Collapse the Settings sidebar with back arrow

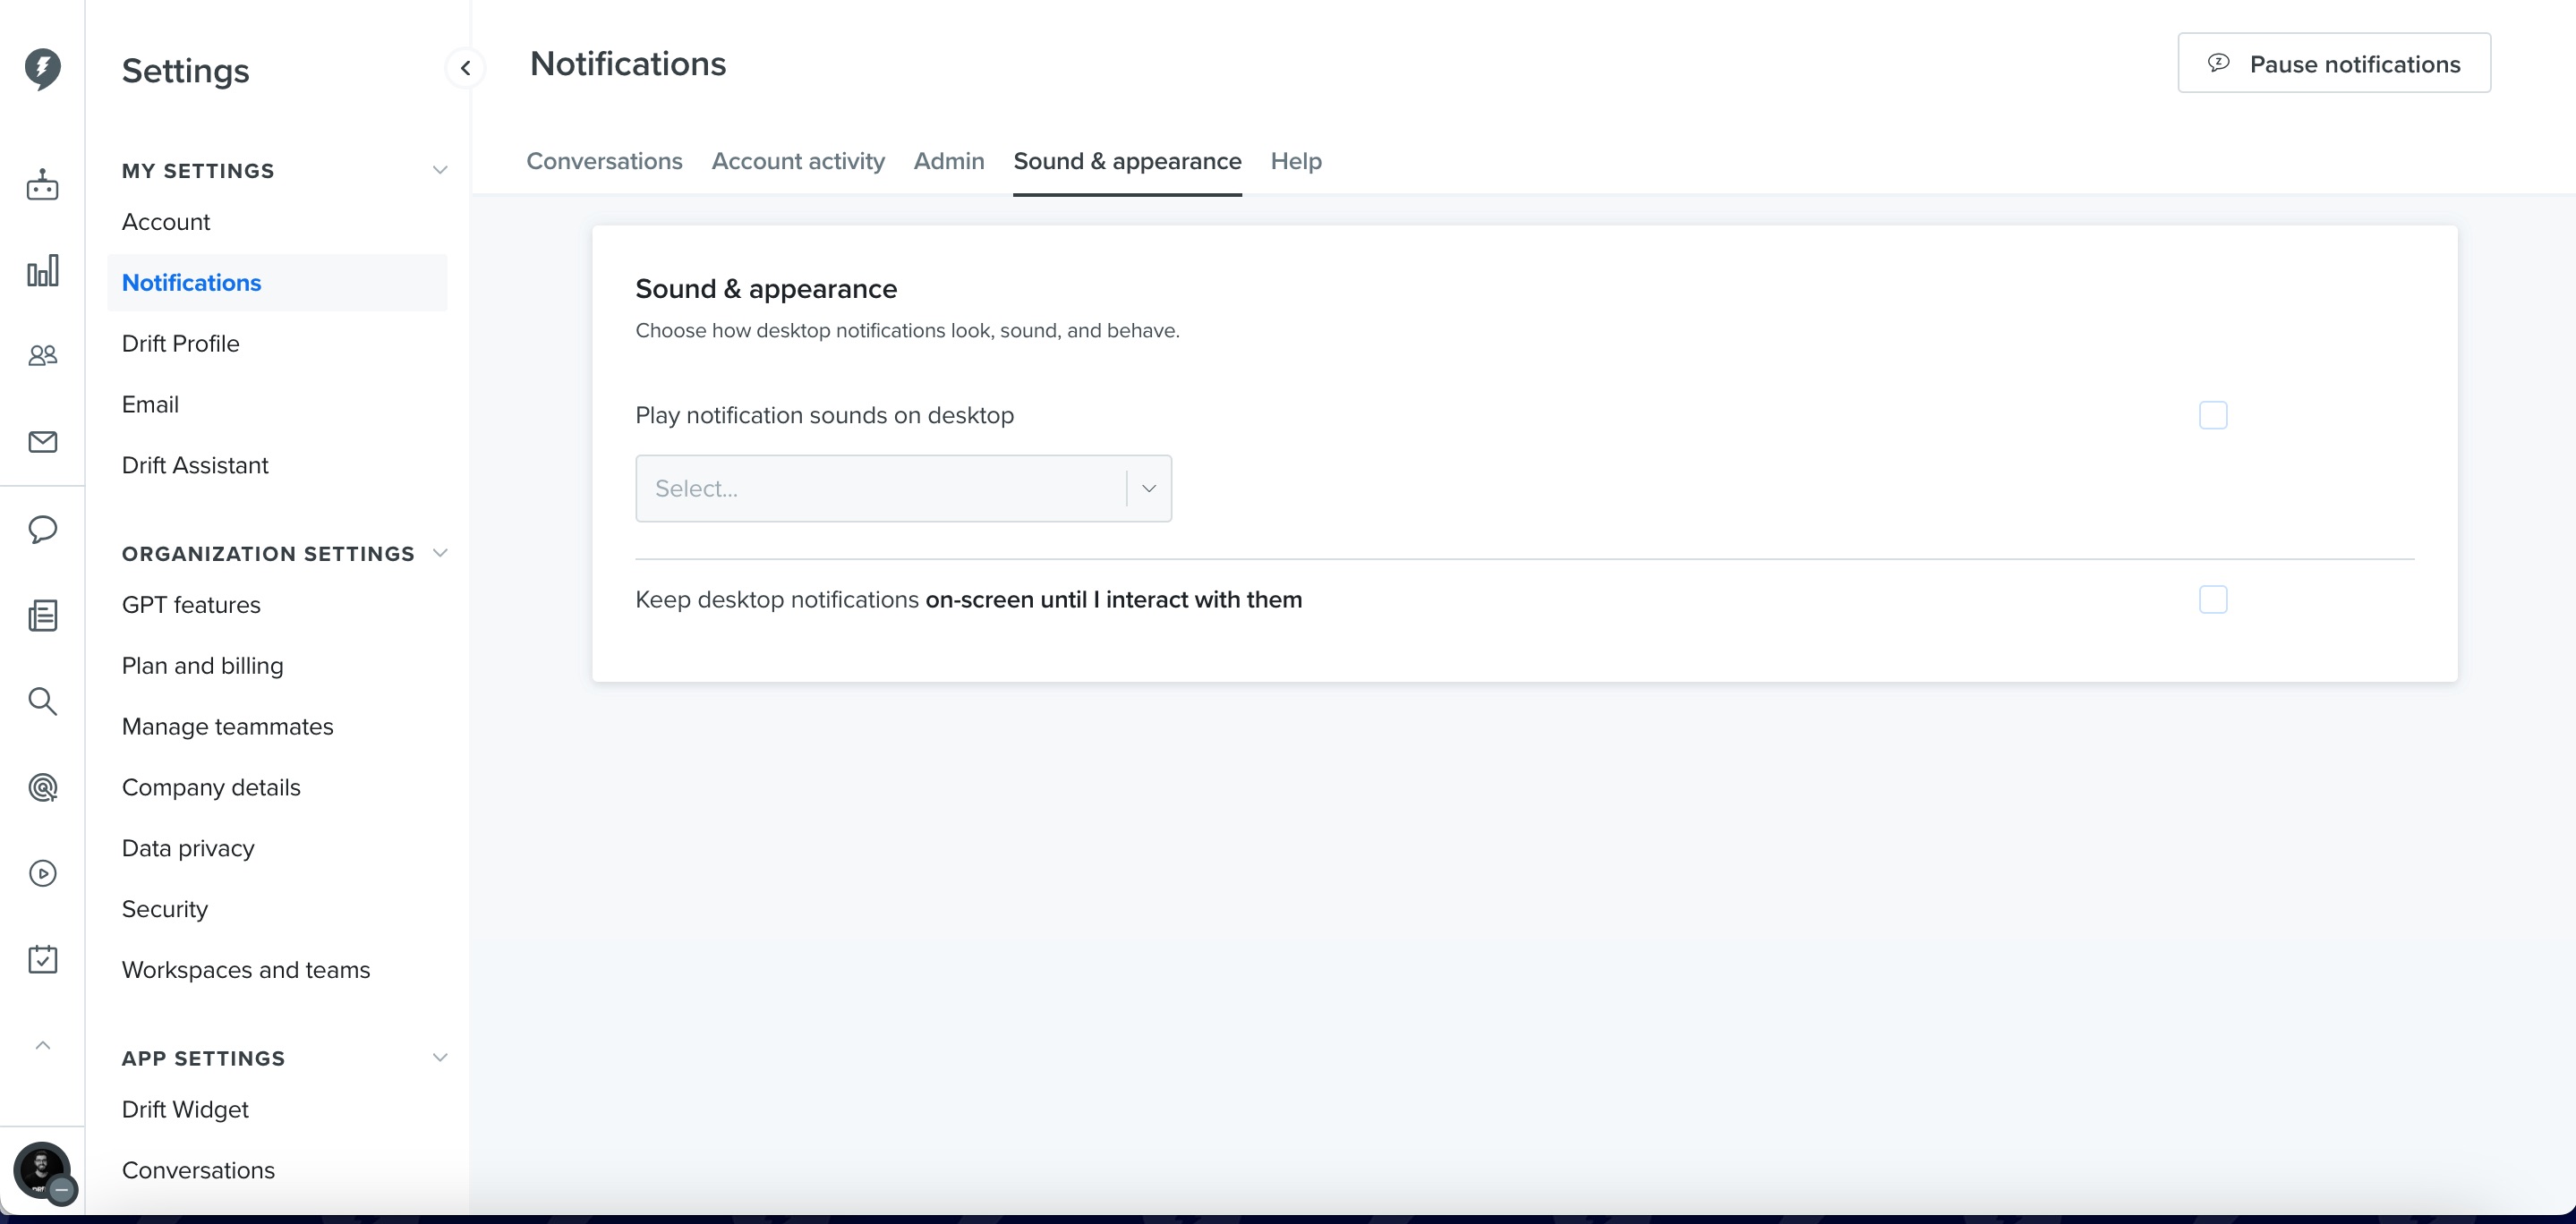point(465,68)
